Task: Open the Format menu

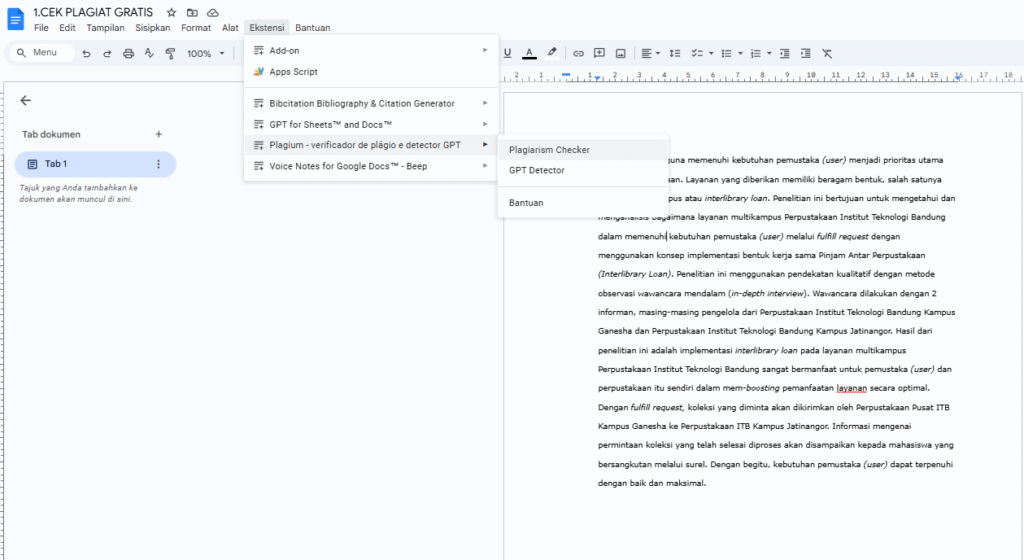Action: 196,28
